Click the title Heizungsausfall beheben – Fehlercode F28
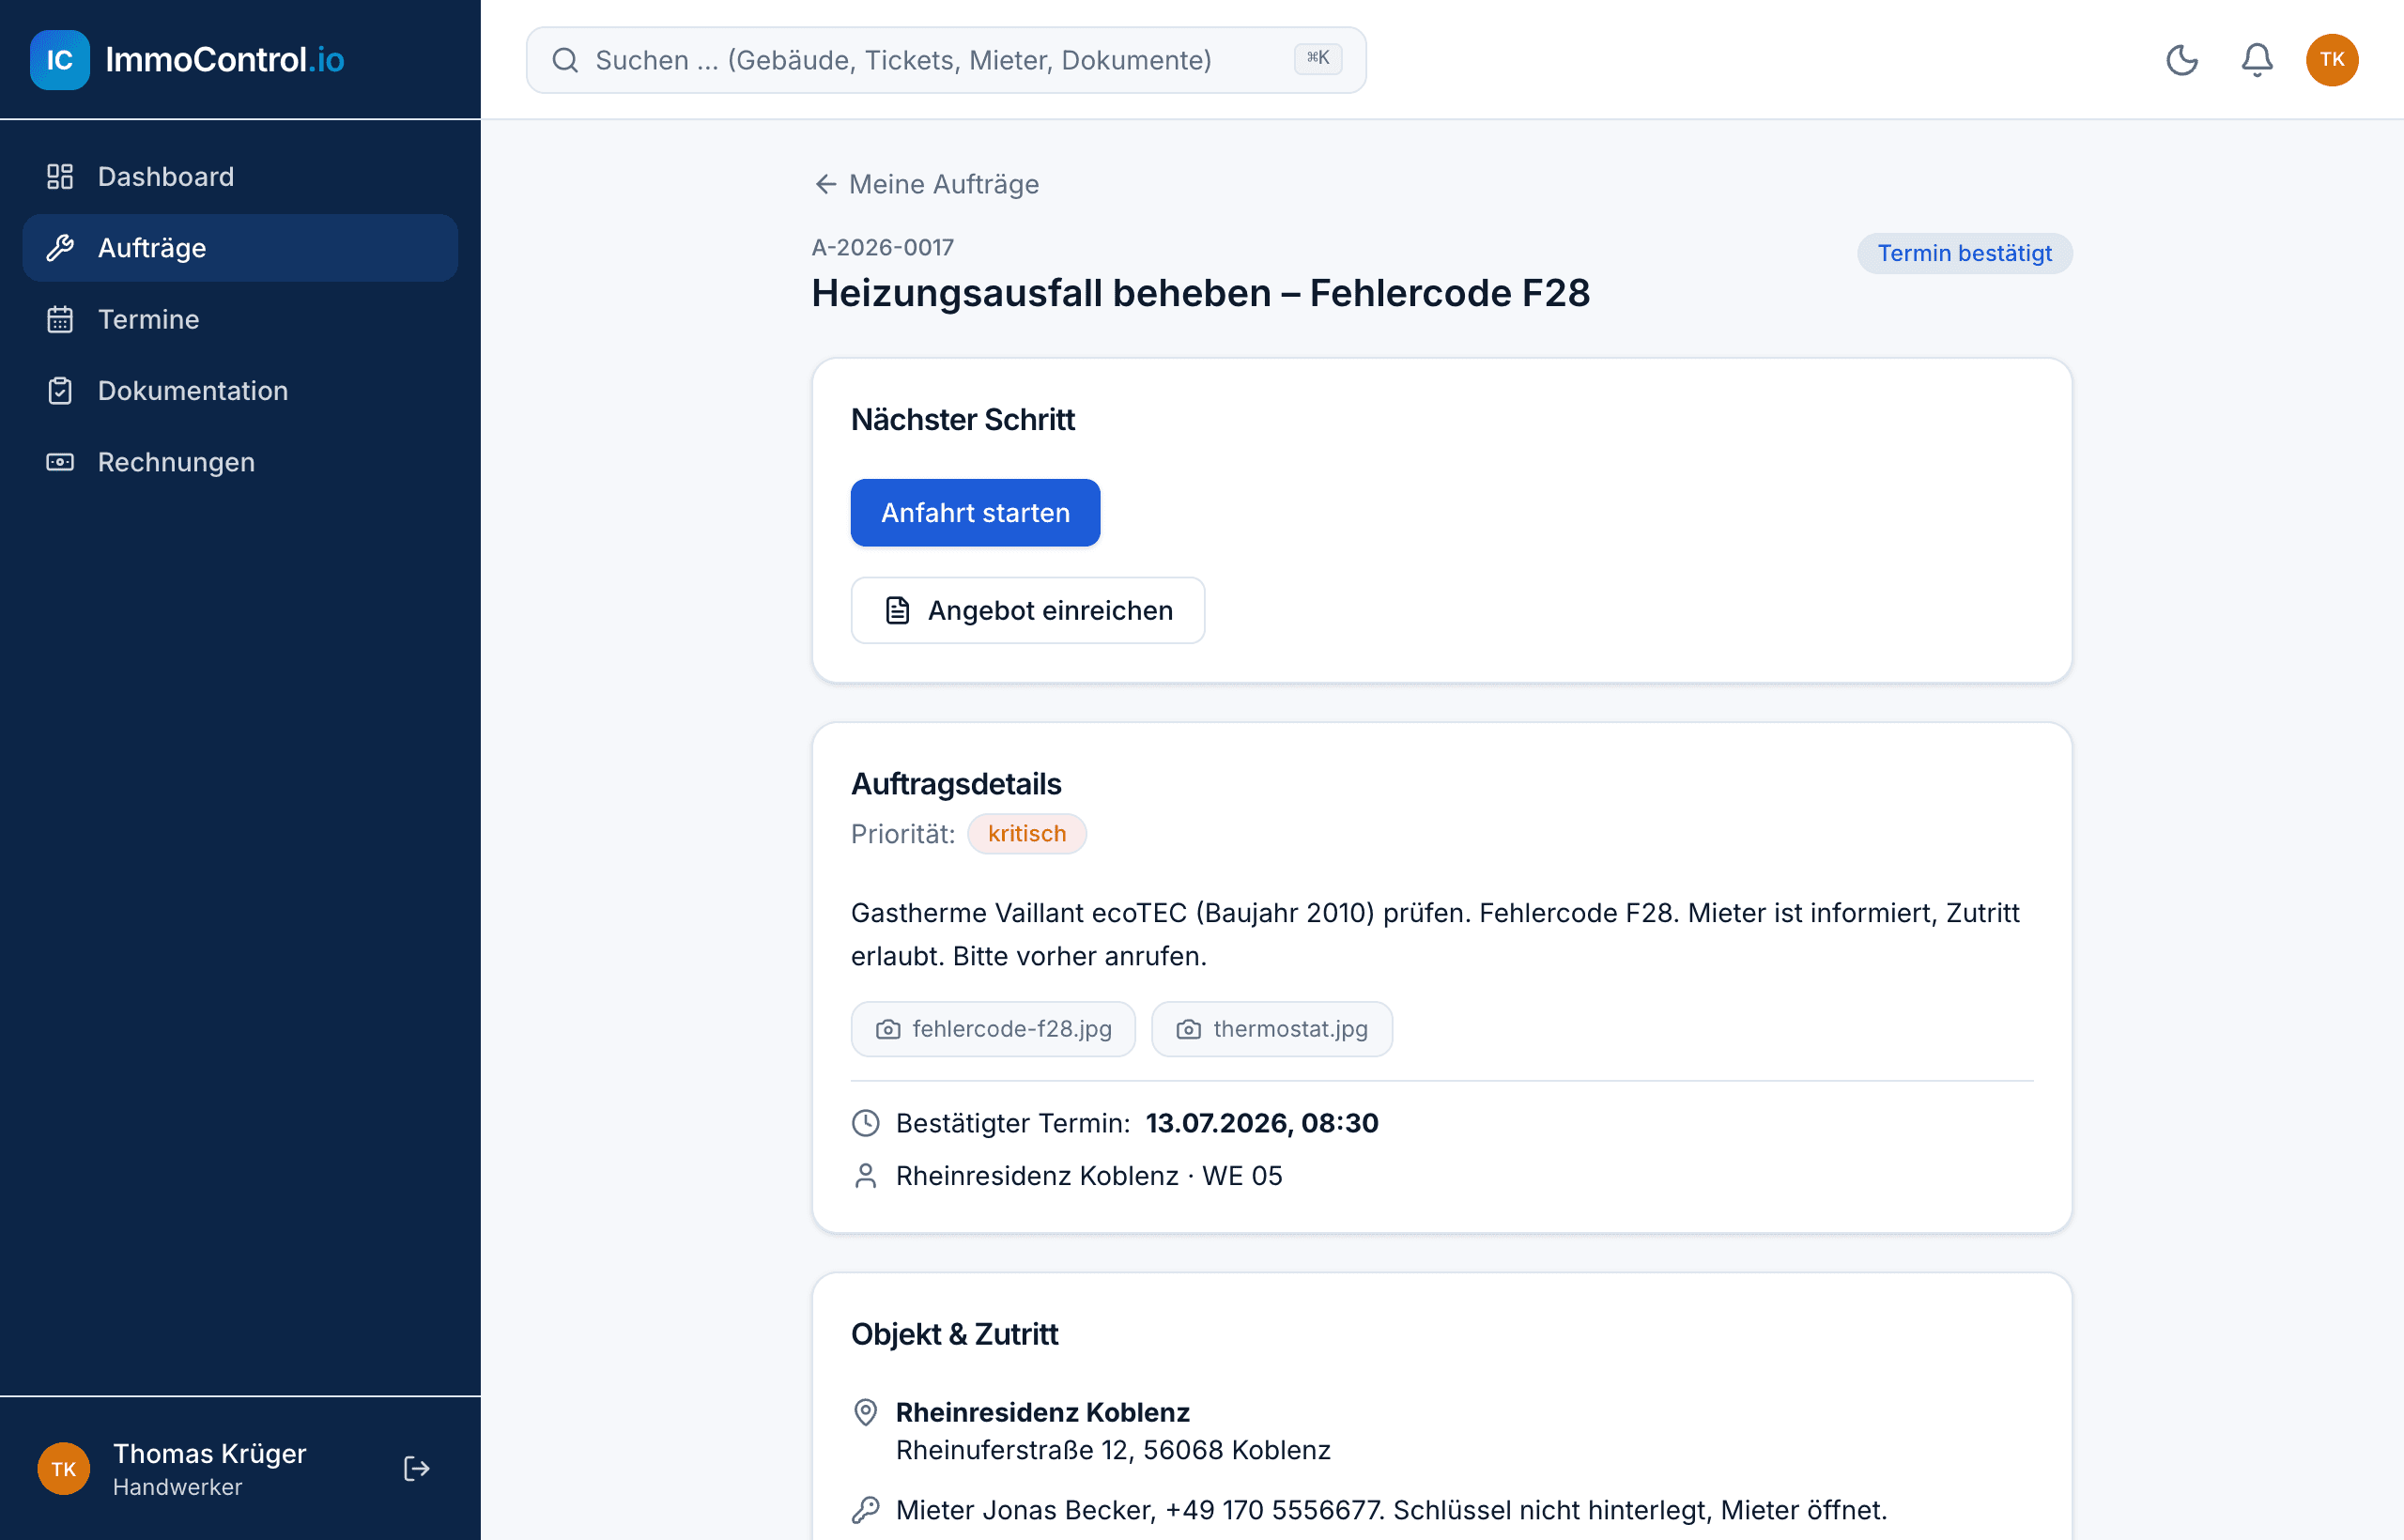Image resolution: width=2404 pixels, height=1540 pixels. (x=1200, y=293)
